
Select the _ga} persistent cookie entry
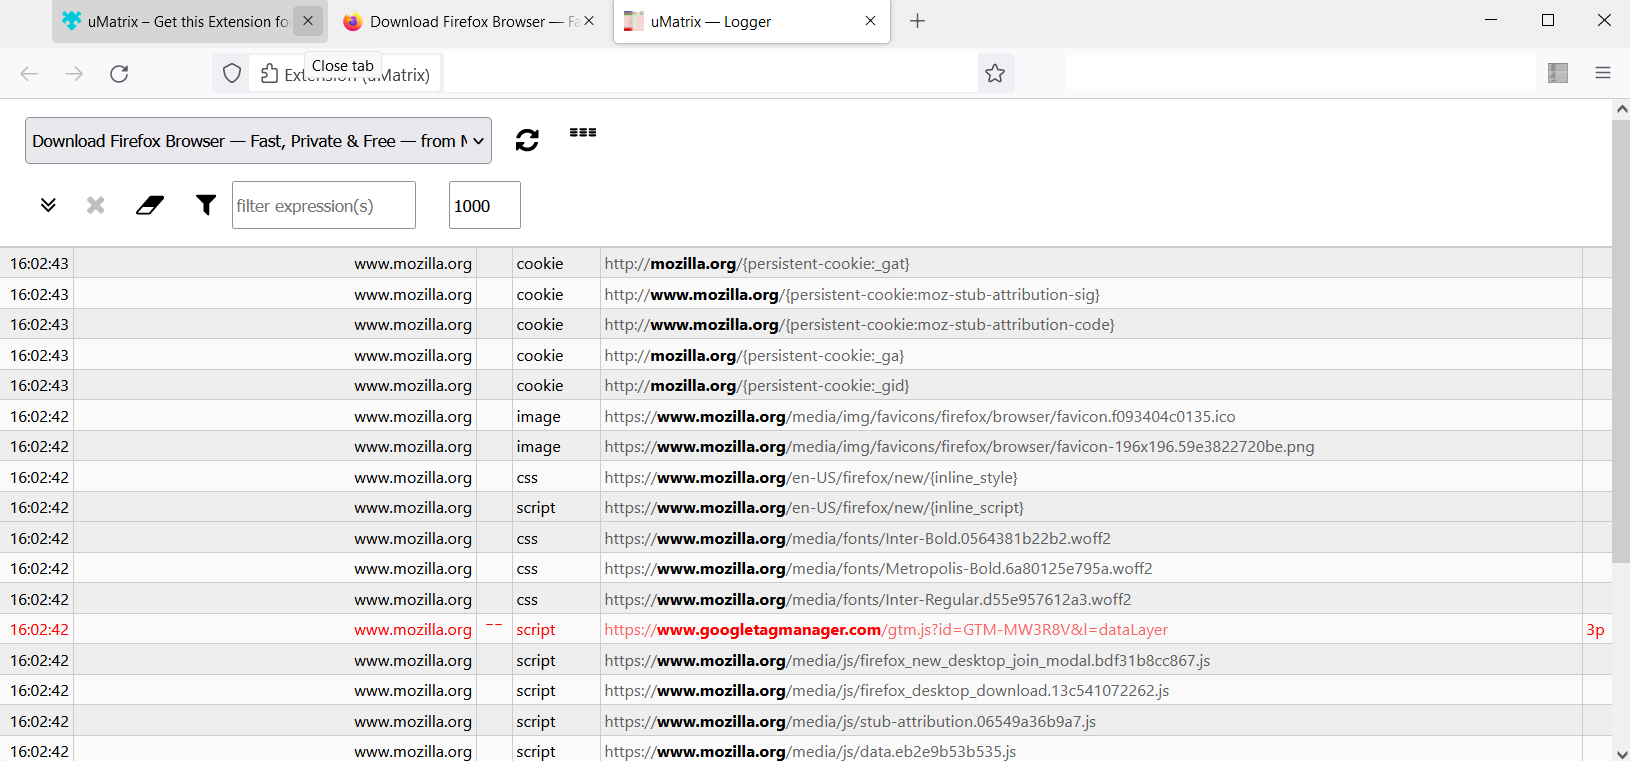[754, 356]
